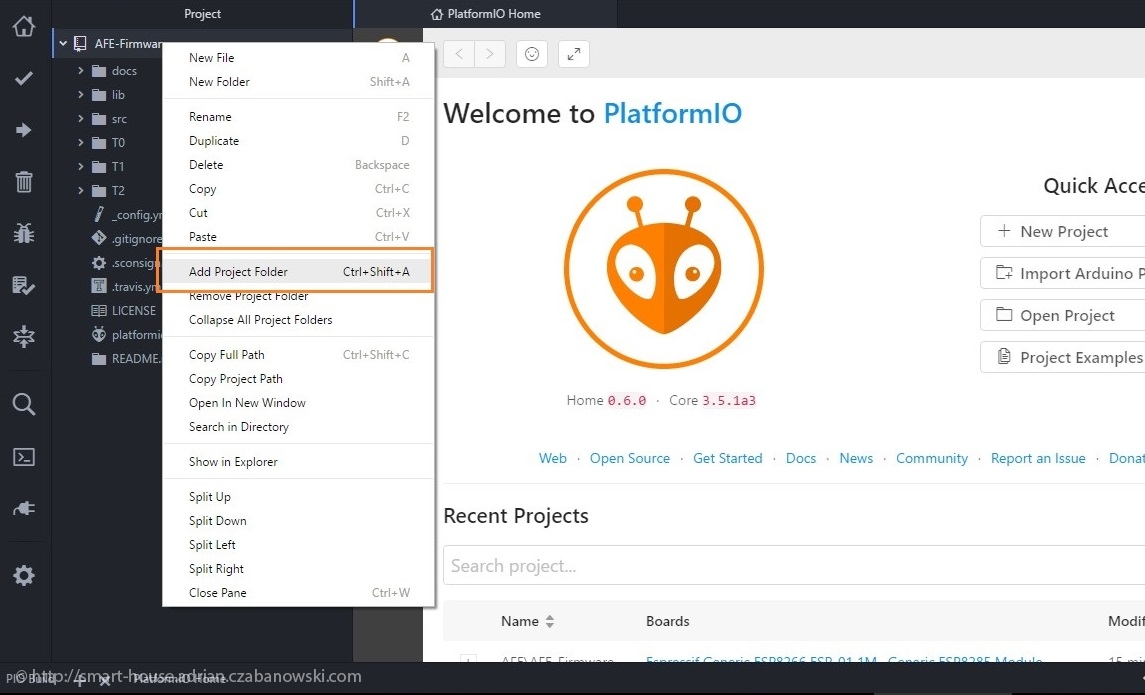This screenshot has height=695, width=1145.
Task: Sort projects by Name column arrows
Action: coord(550,621)
